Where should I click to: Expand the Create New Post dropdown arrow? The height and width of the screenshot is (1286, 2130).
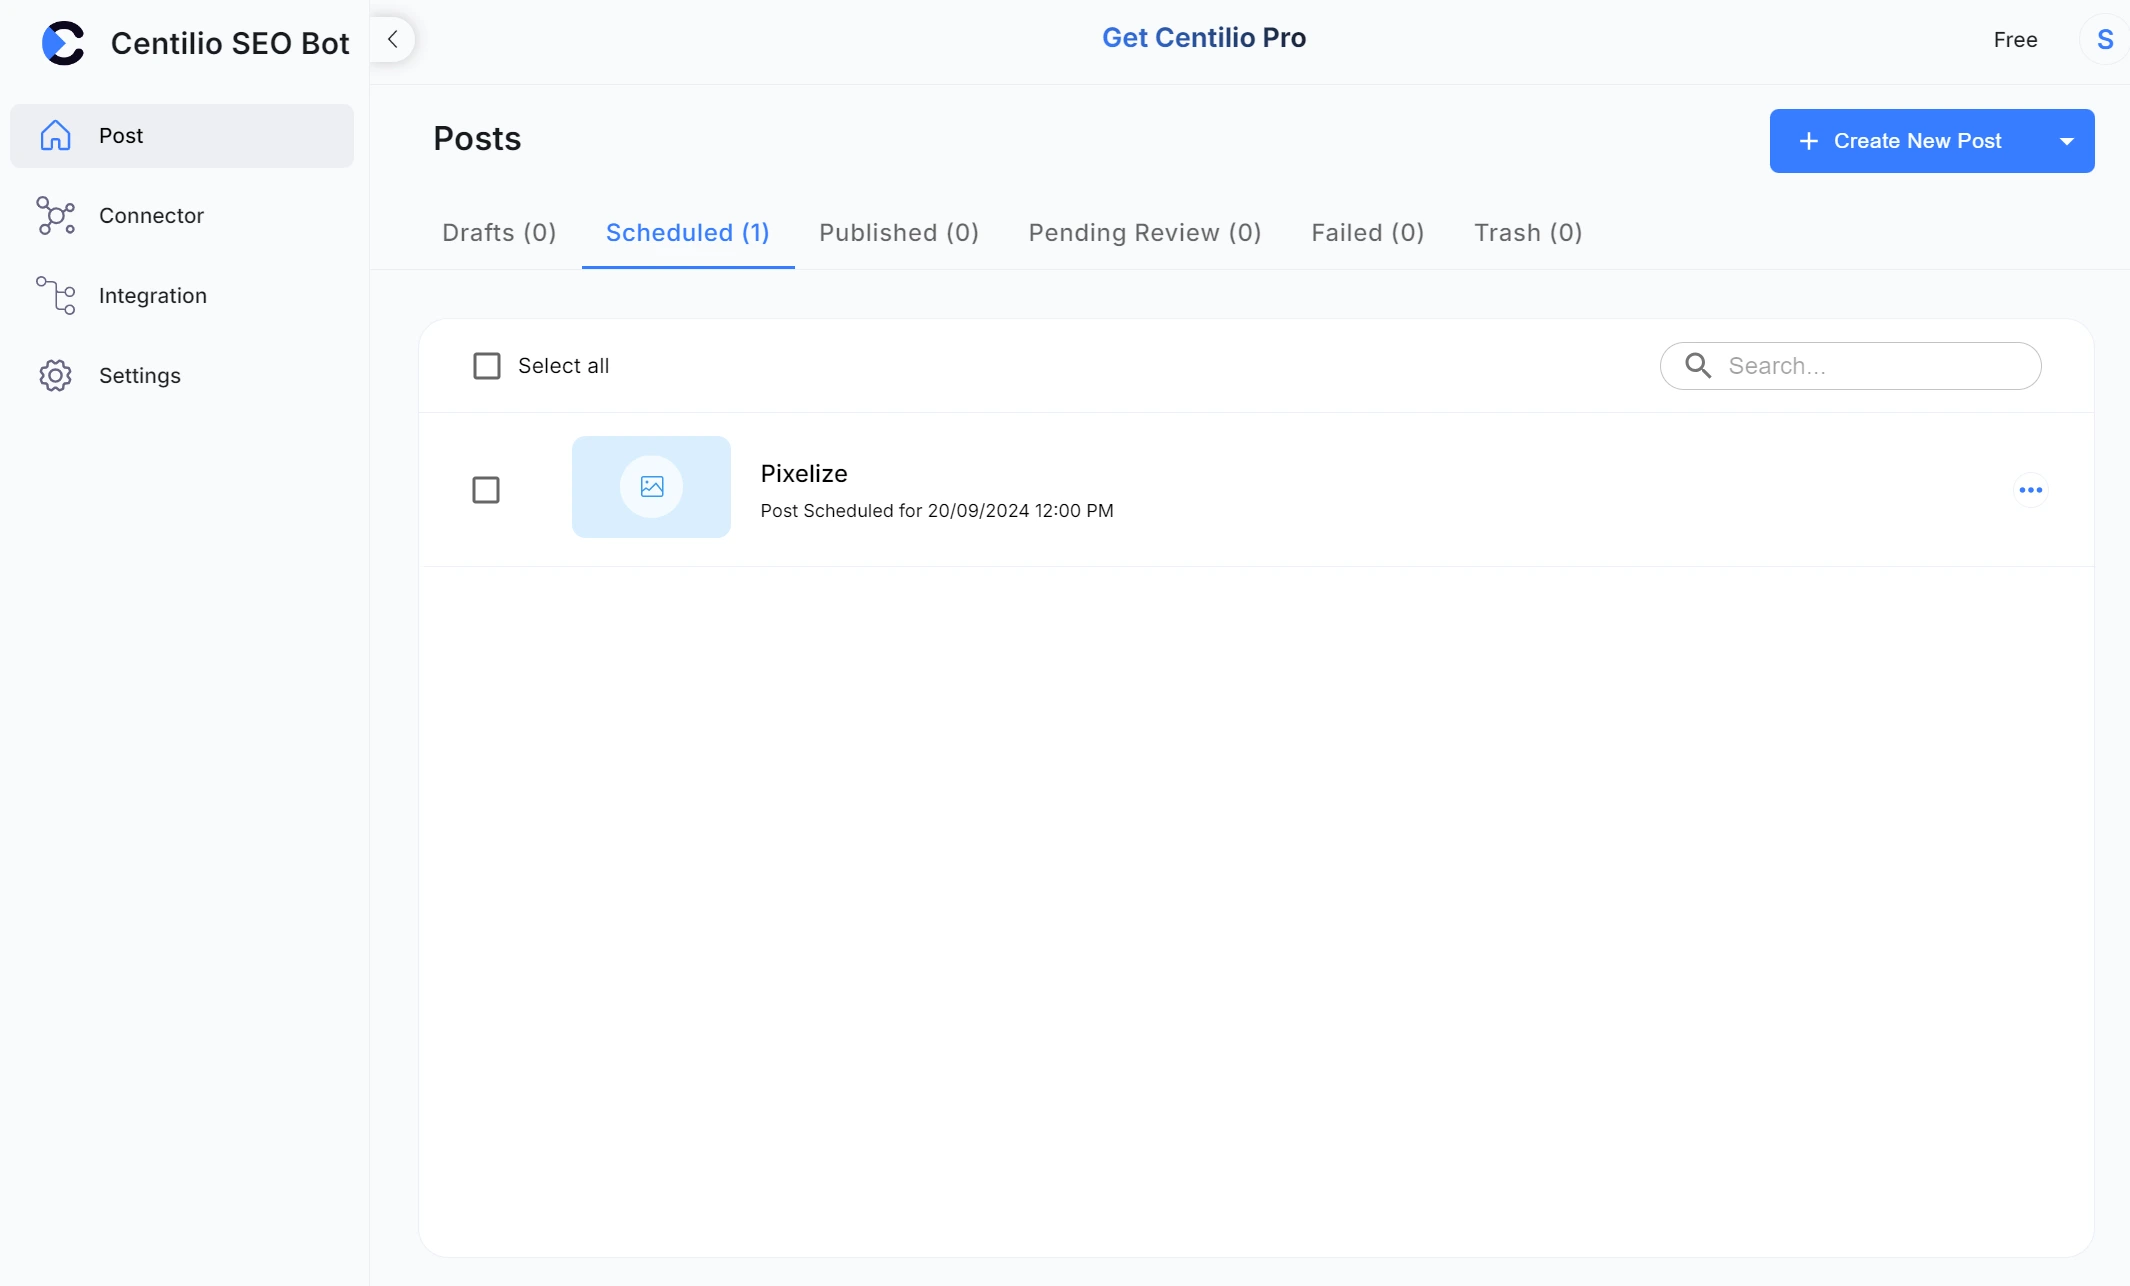[x=2066, y=141]
